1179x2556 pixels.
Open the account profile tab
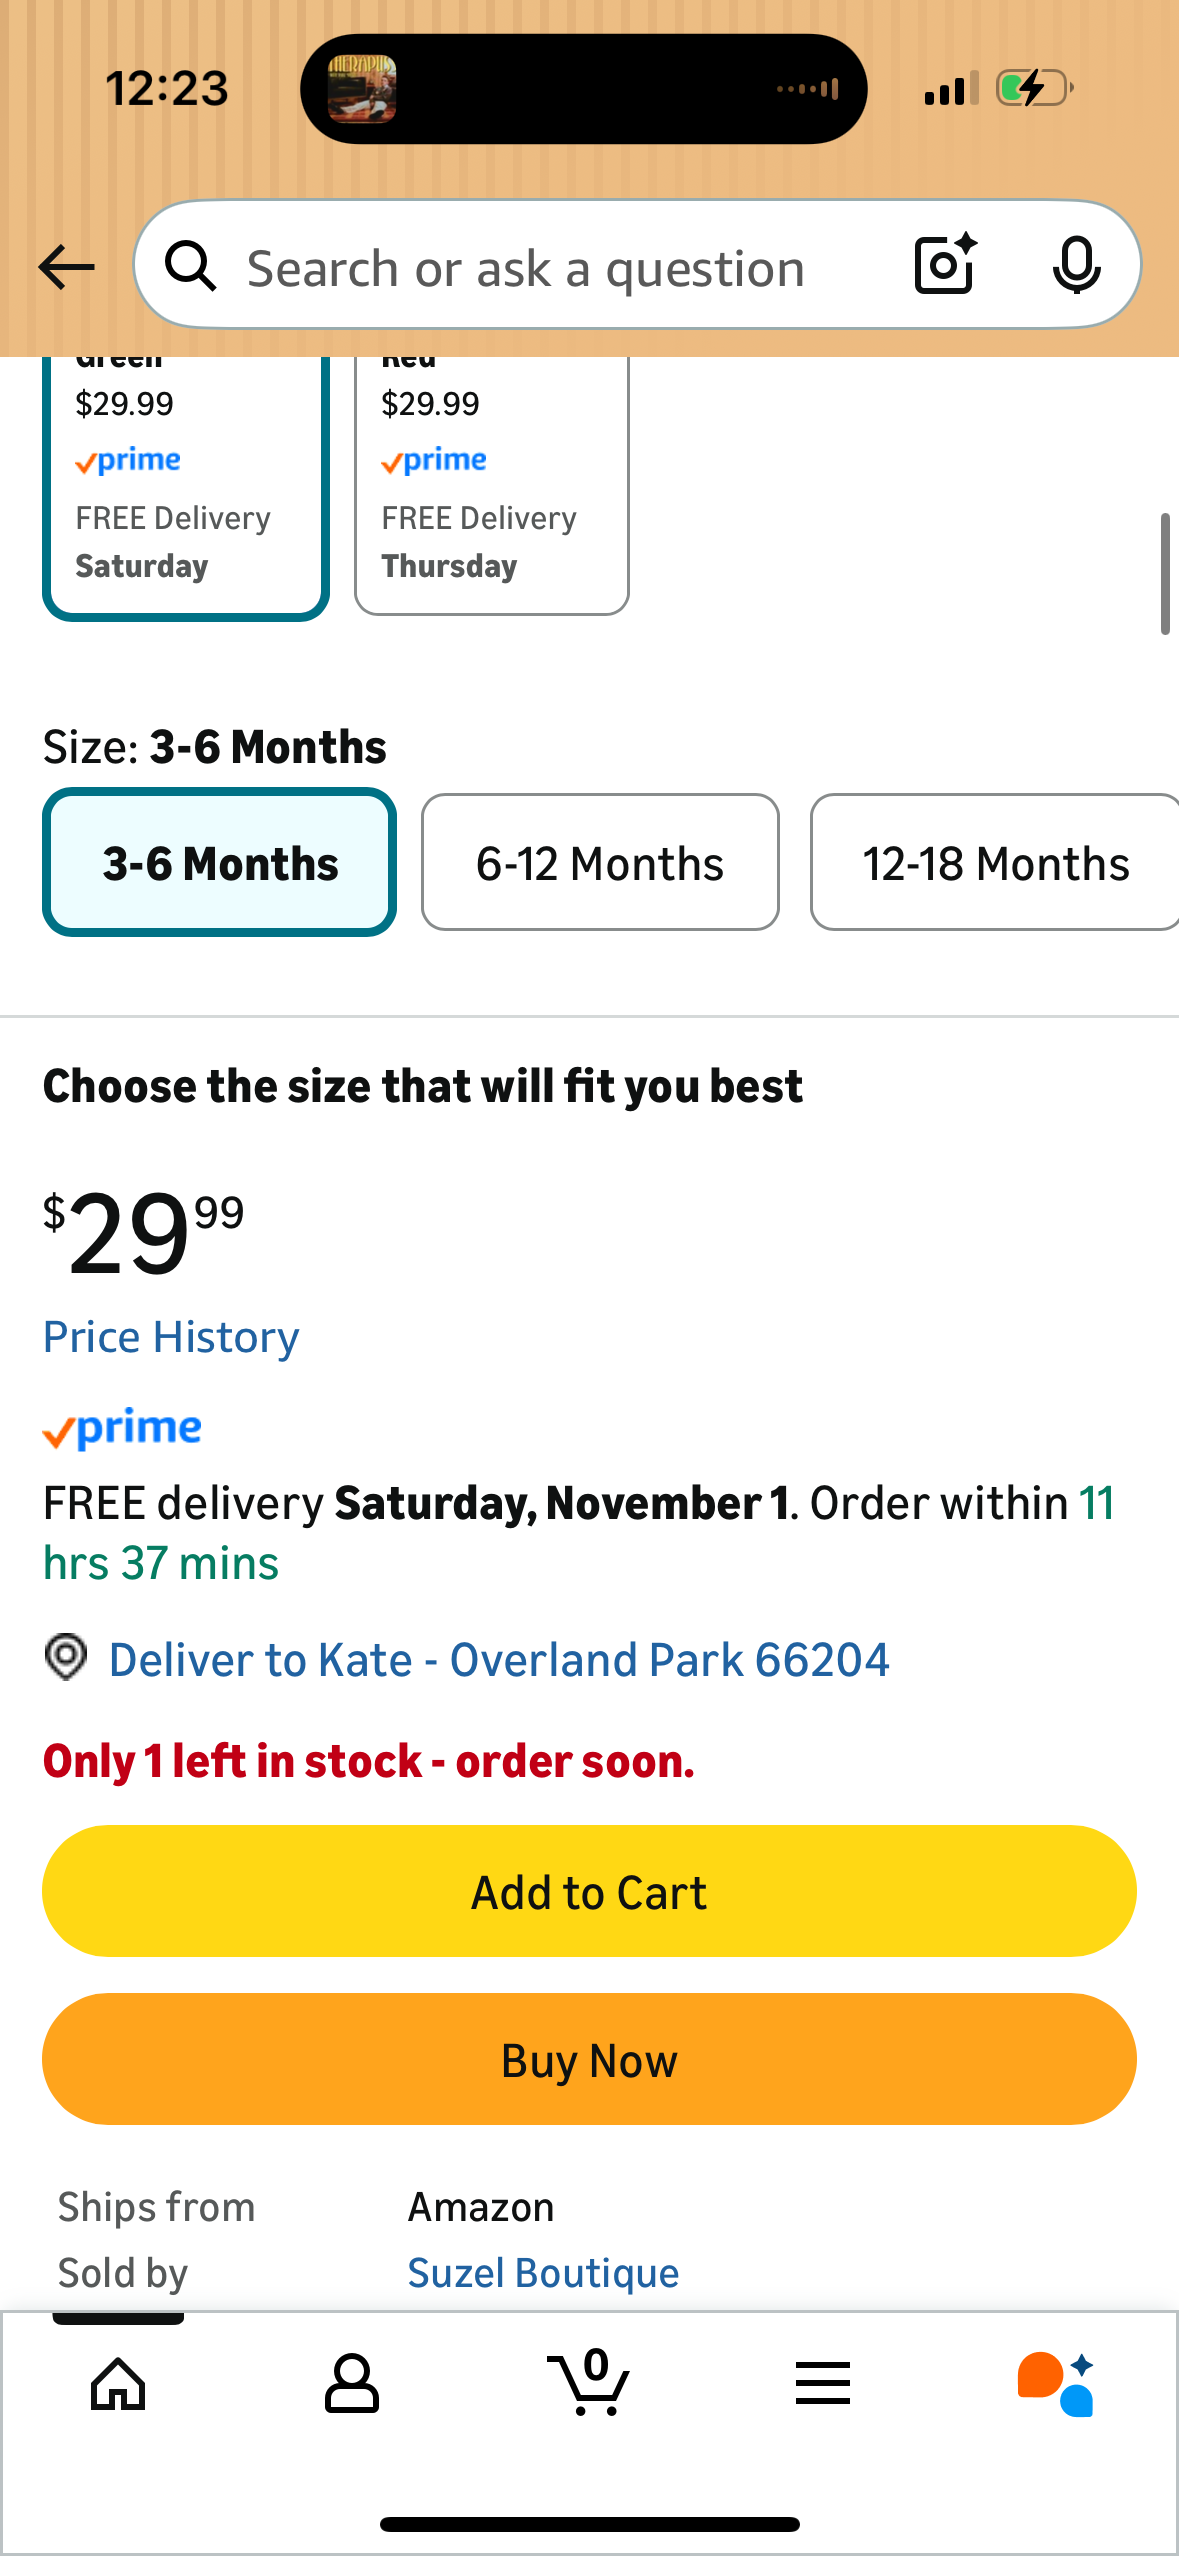tap(352, 2383)
